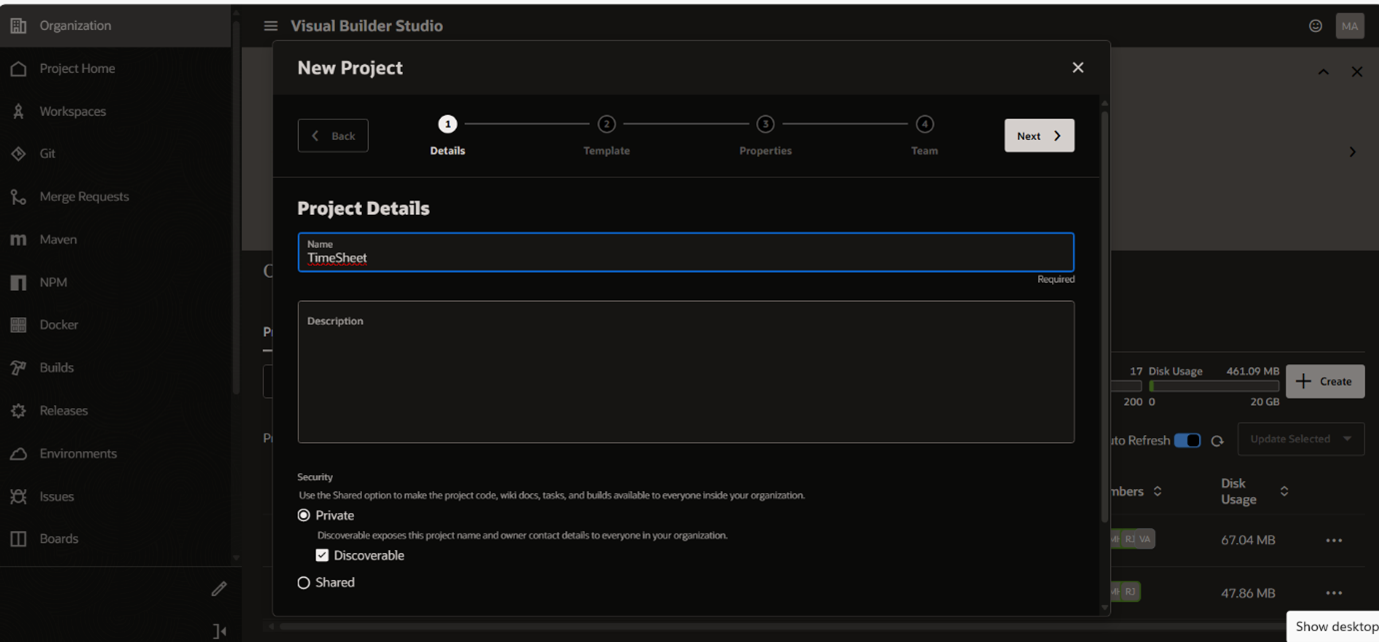Click the Next button

click(1039, 136)
